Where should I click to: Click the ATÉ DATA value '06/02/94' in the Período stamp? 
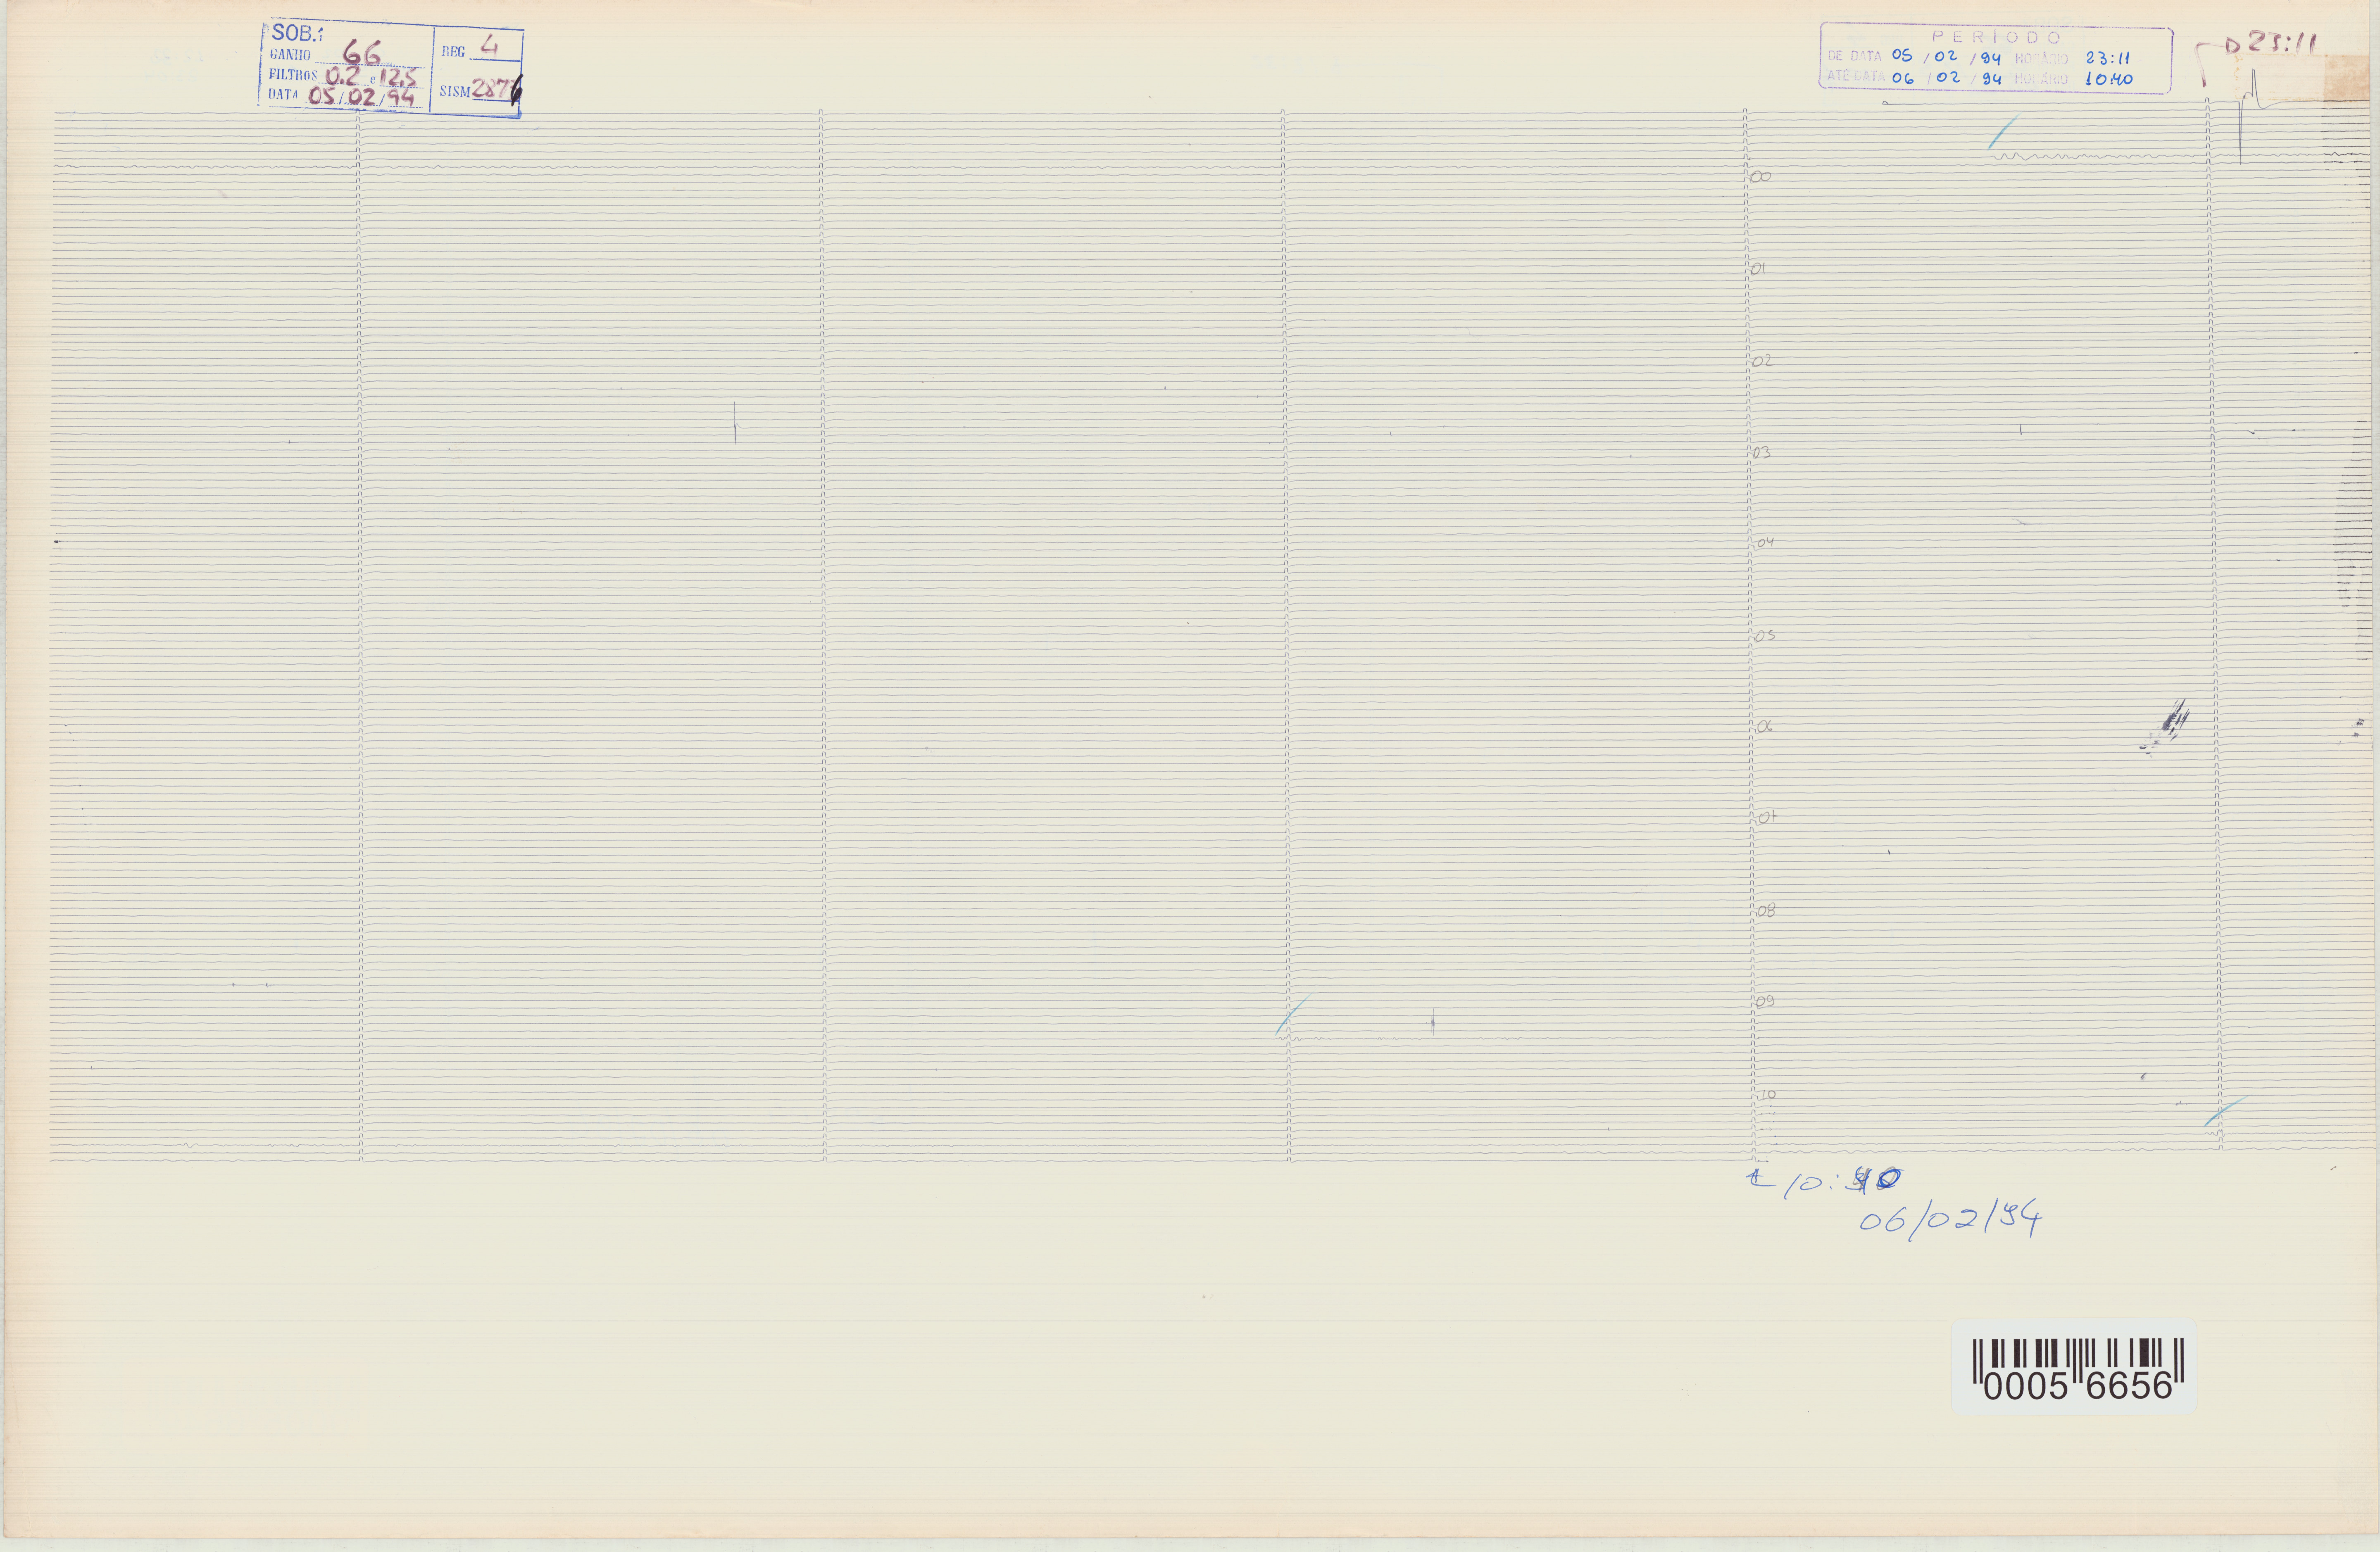pyautogui.click(x=1946, y=78)
